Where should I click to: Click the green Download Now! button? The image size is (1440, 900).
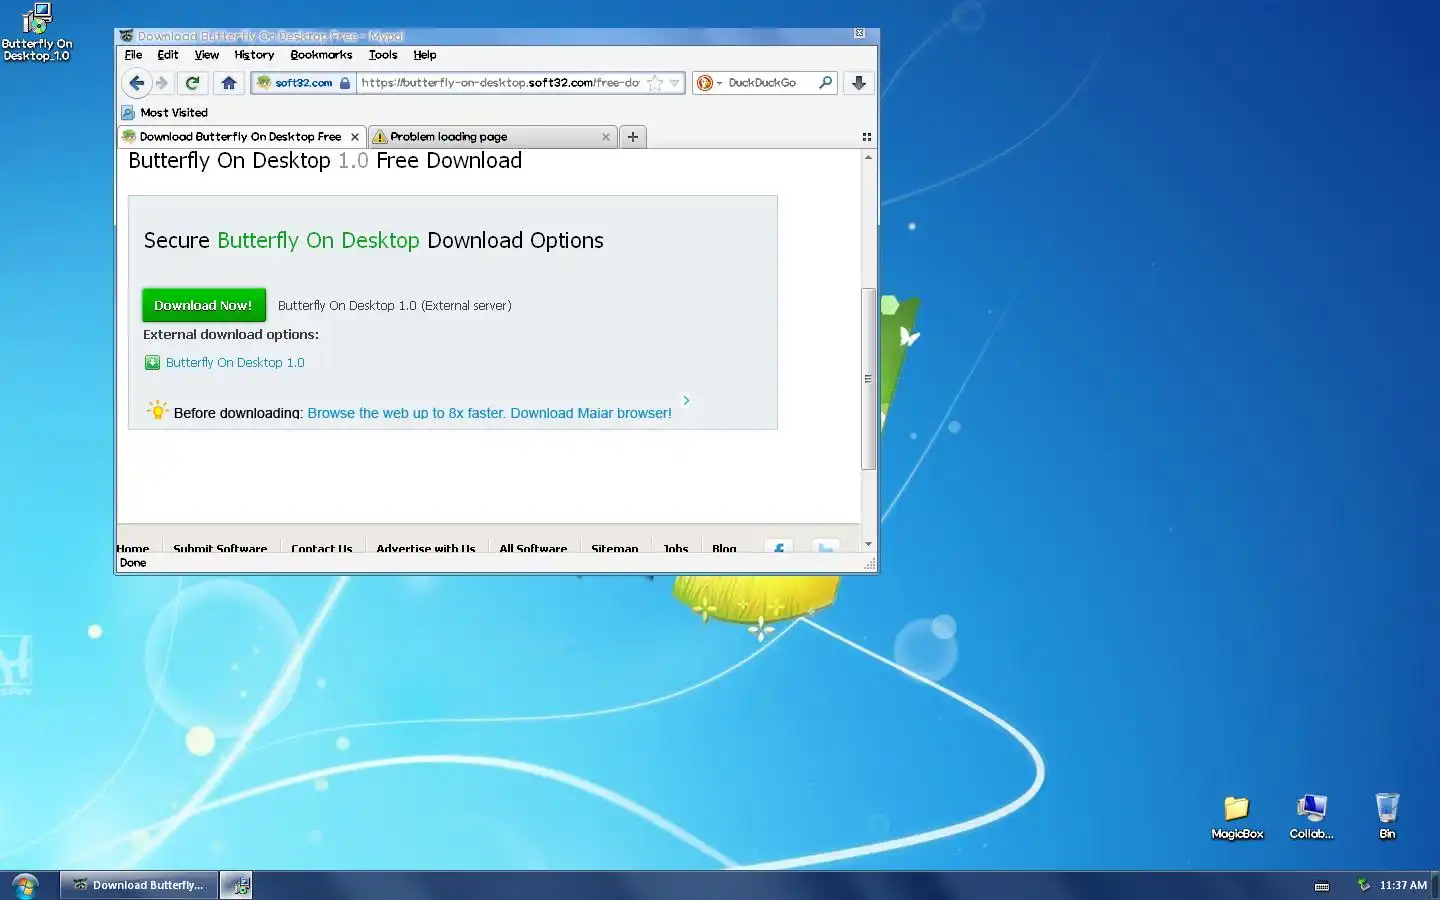[204, 305]
